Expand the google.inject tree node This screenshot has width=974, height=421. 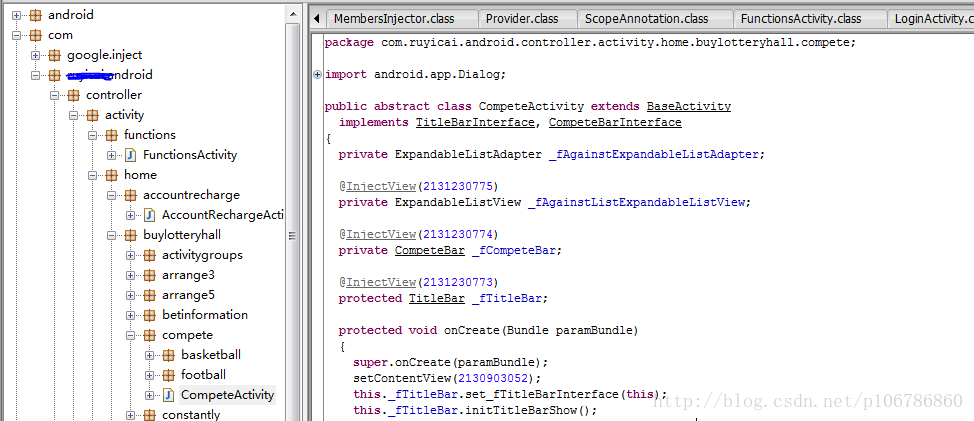[35, 55]
